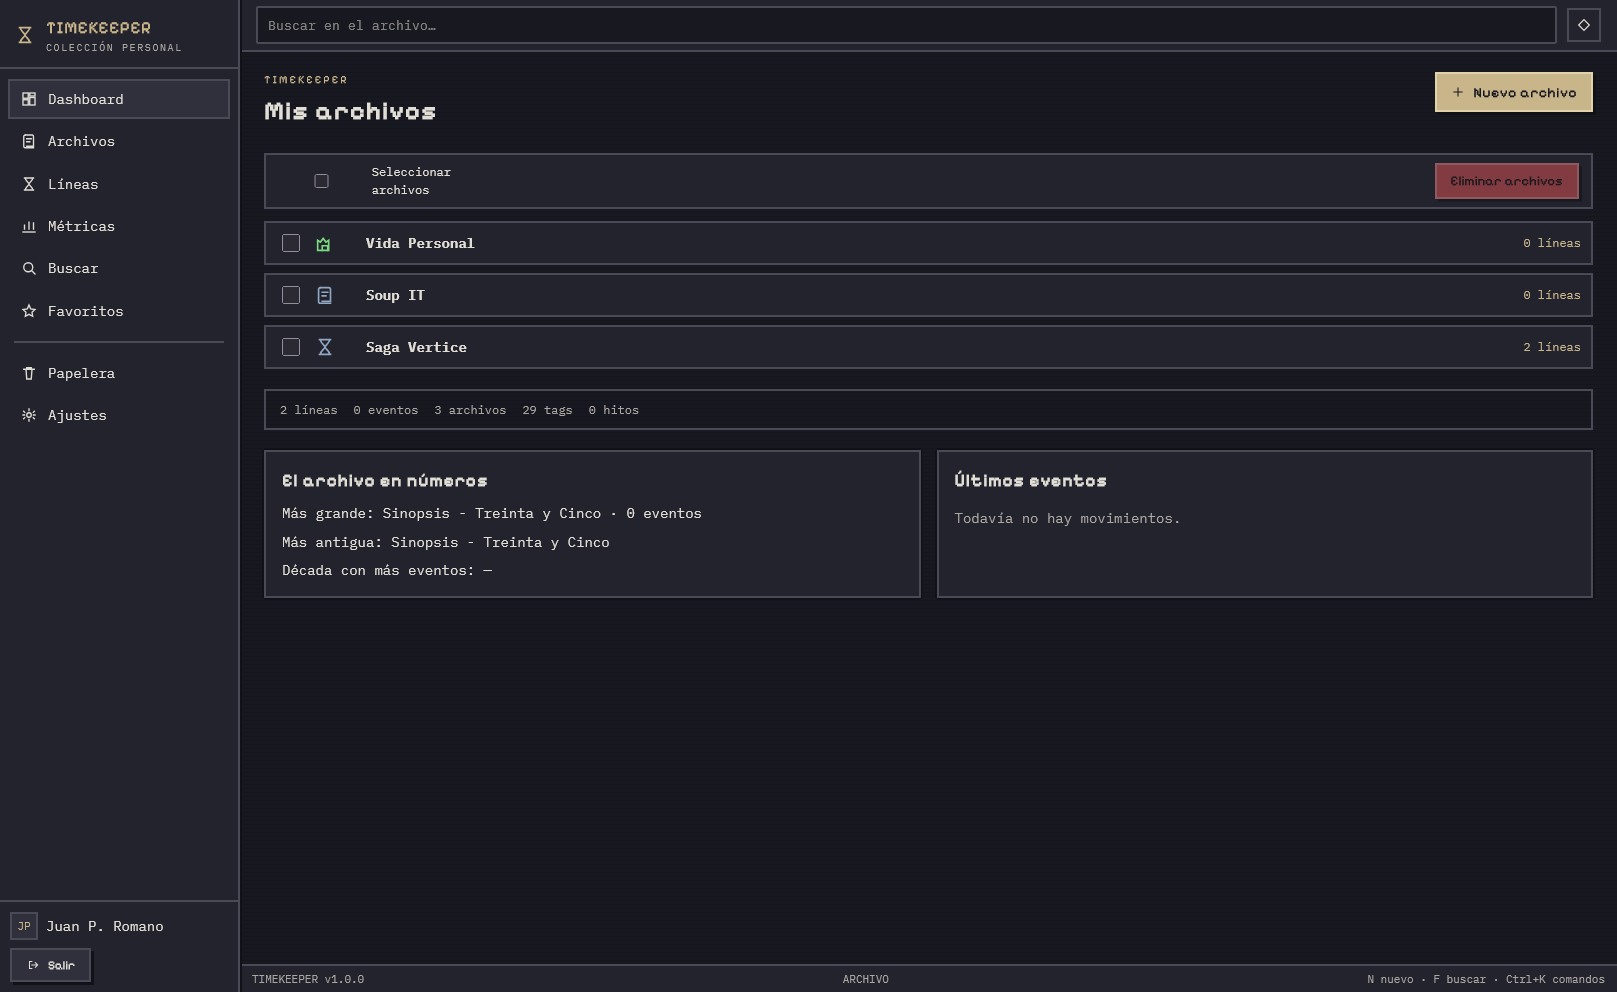The image size is (1617, 992).
Task: Open the Líneas section
Action: point(119,184)
